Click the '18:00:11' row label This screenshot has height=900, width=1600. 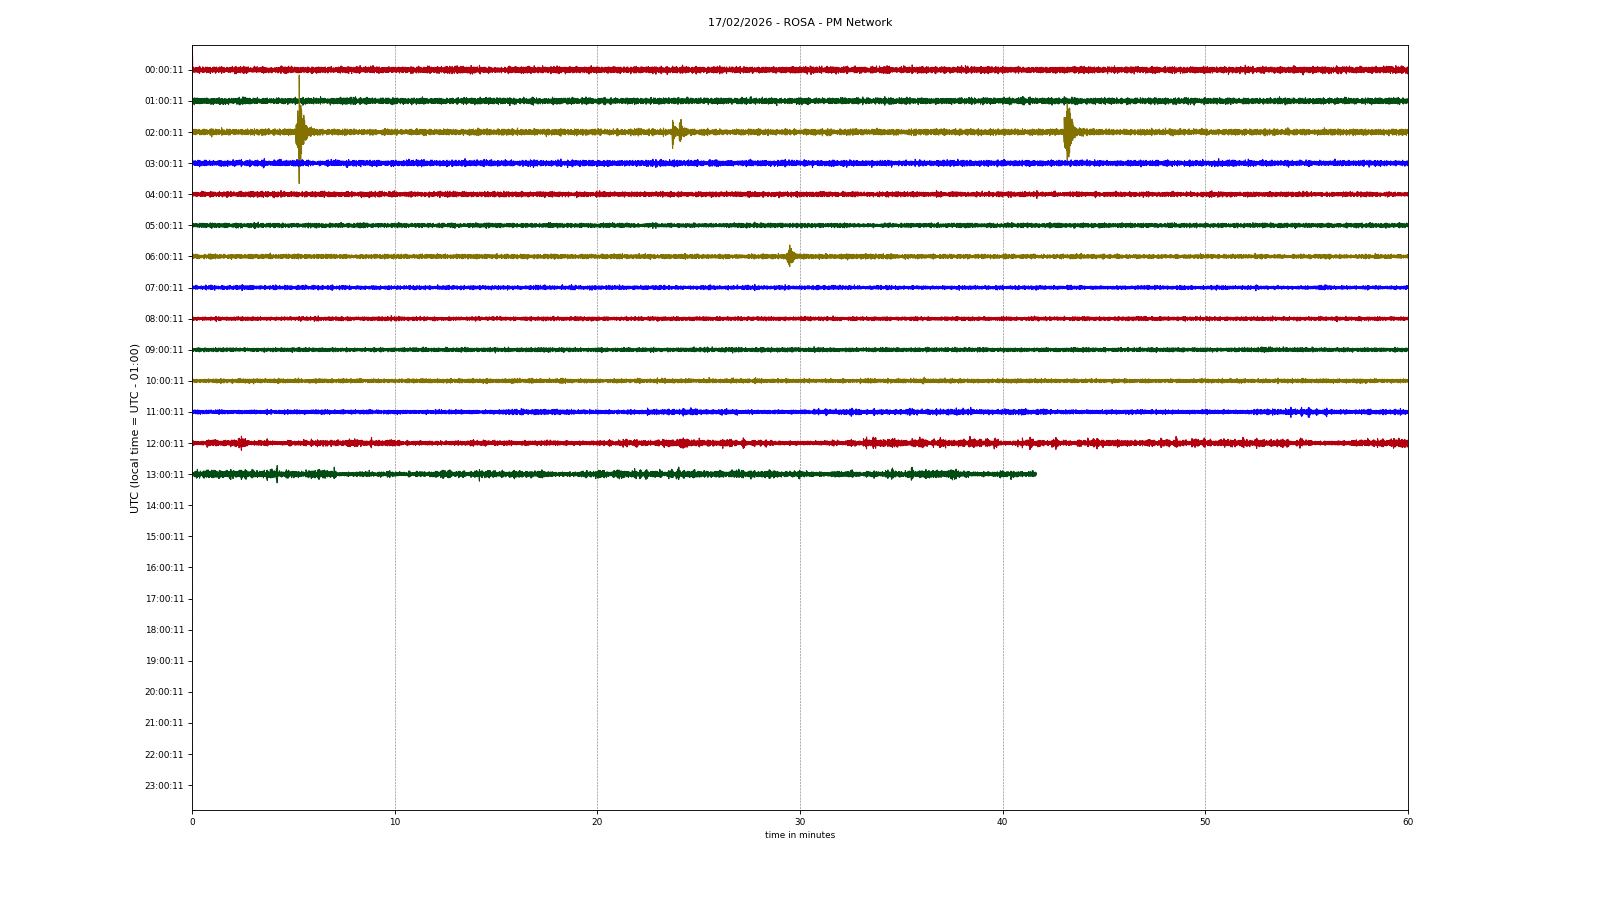coord(164,630)
